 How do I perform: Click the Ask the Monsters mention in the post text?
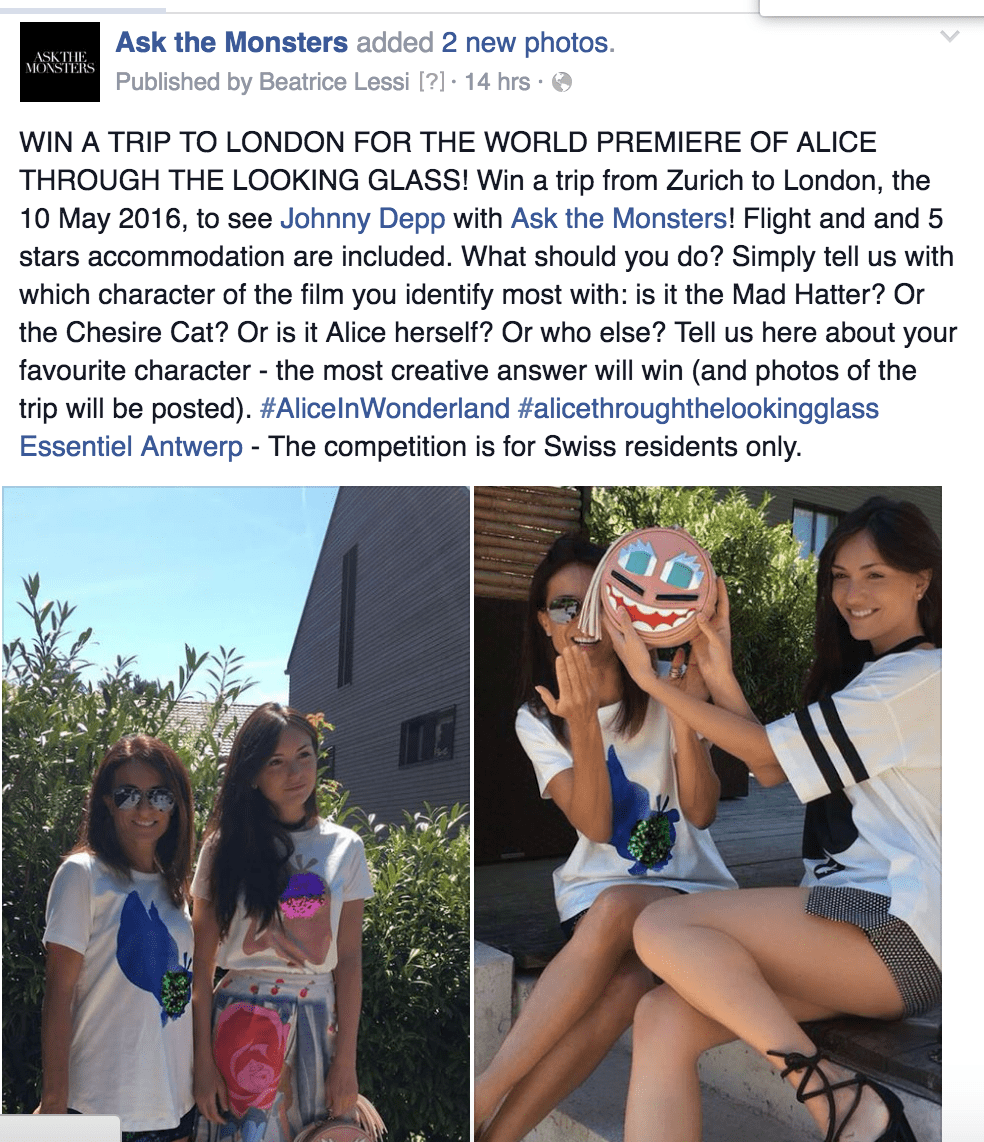pos(619,218)
